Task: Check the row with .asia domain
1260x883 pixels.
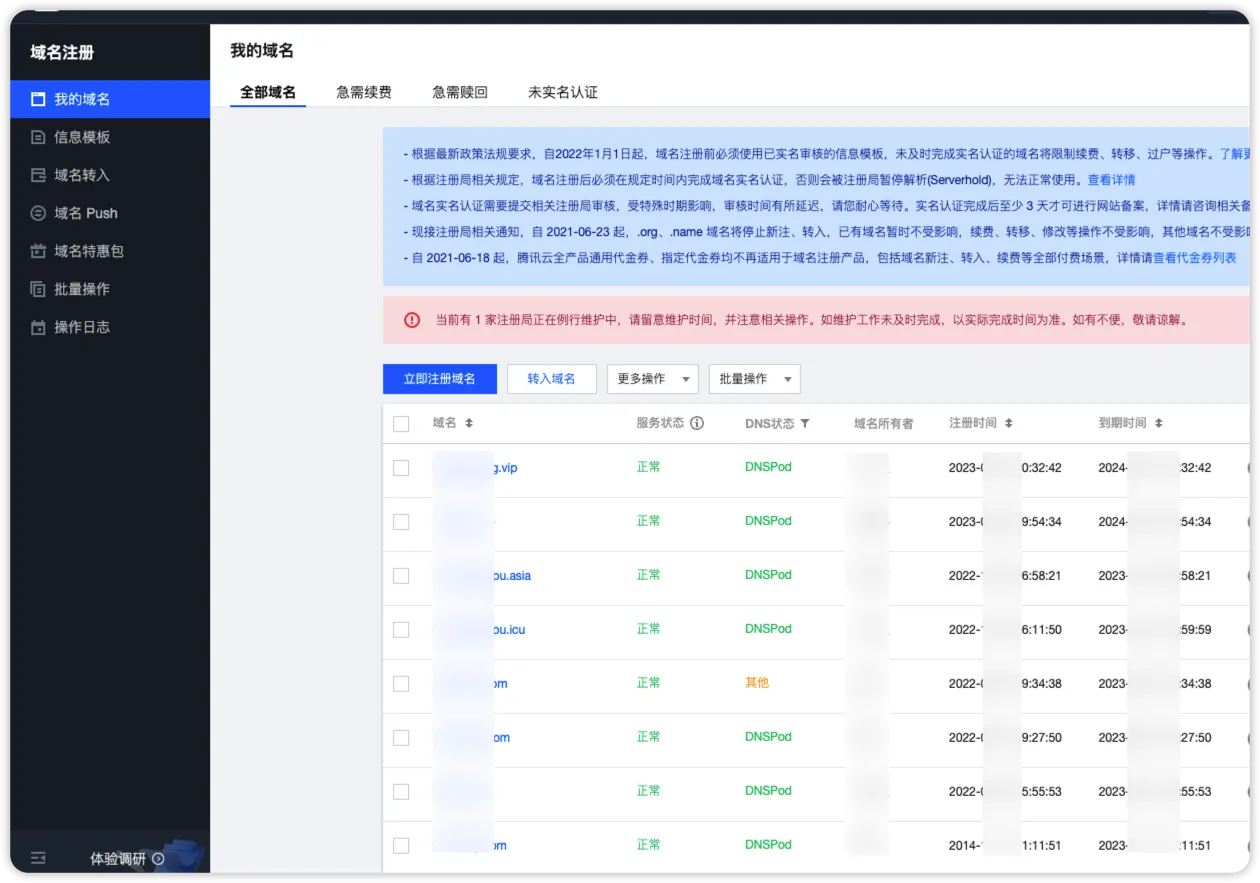Action: tap(401, 576)
